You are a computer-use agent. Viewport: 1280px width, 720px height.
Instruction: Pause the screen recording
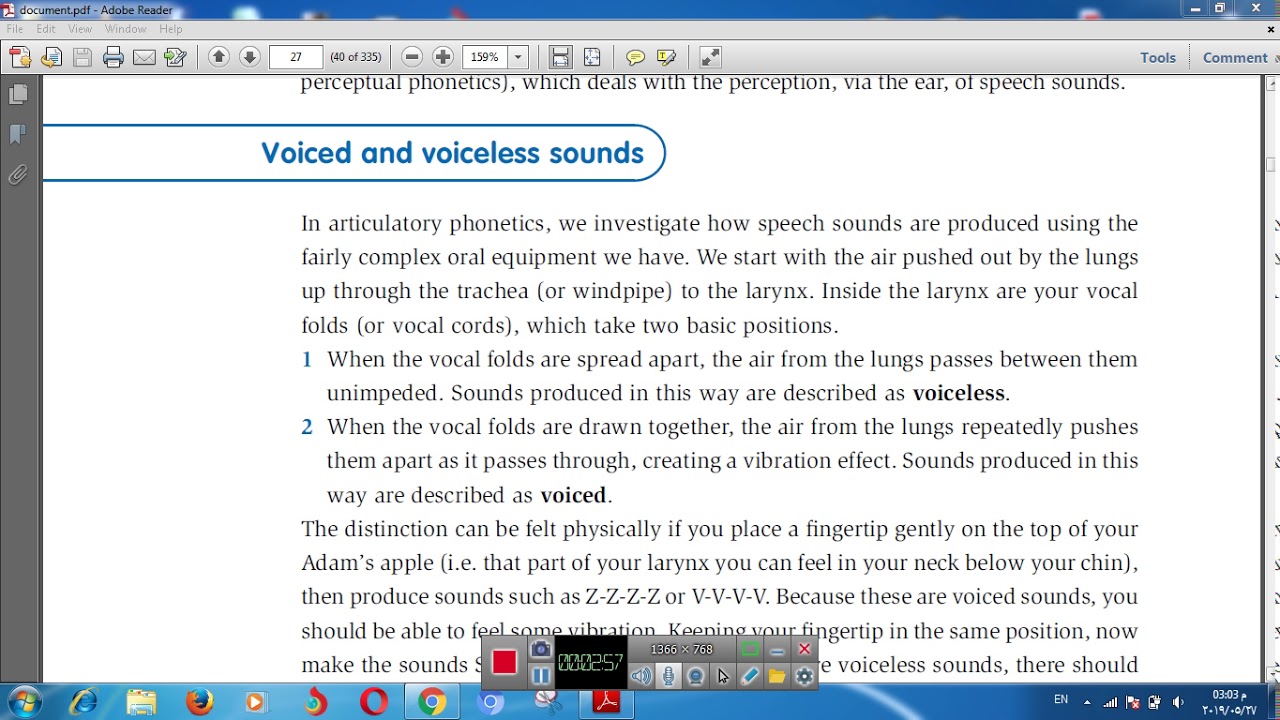[x=541, y=676]
